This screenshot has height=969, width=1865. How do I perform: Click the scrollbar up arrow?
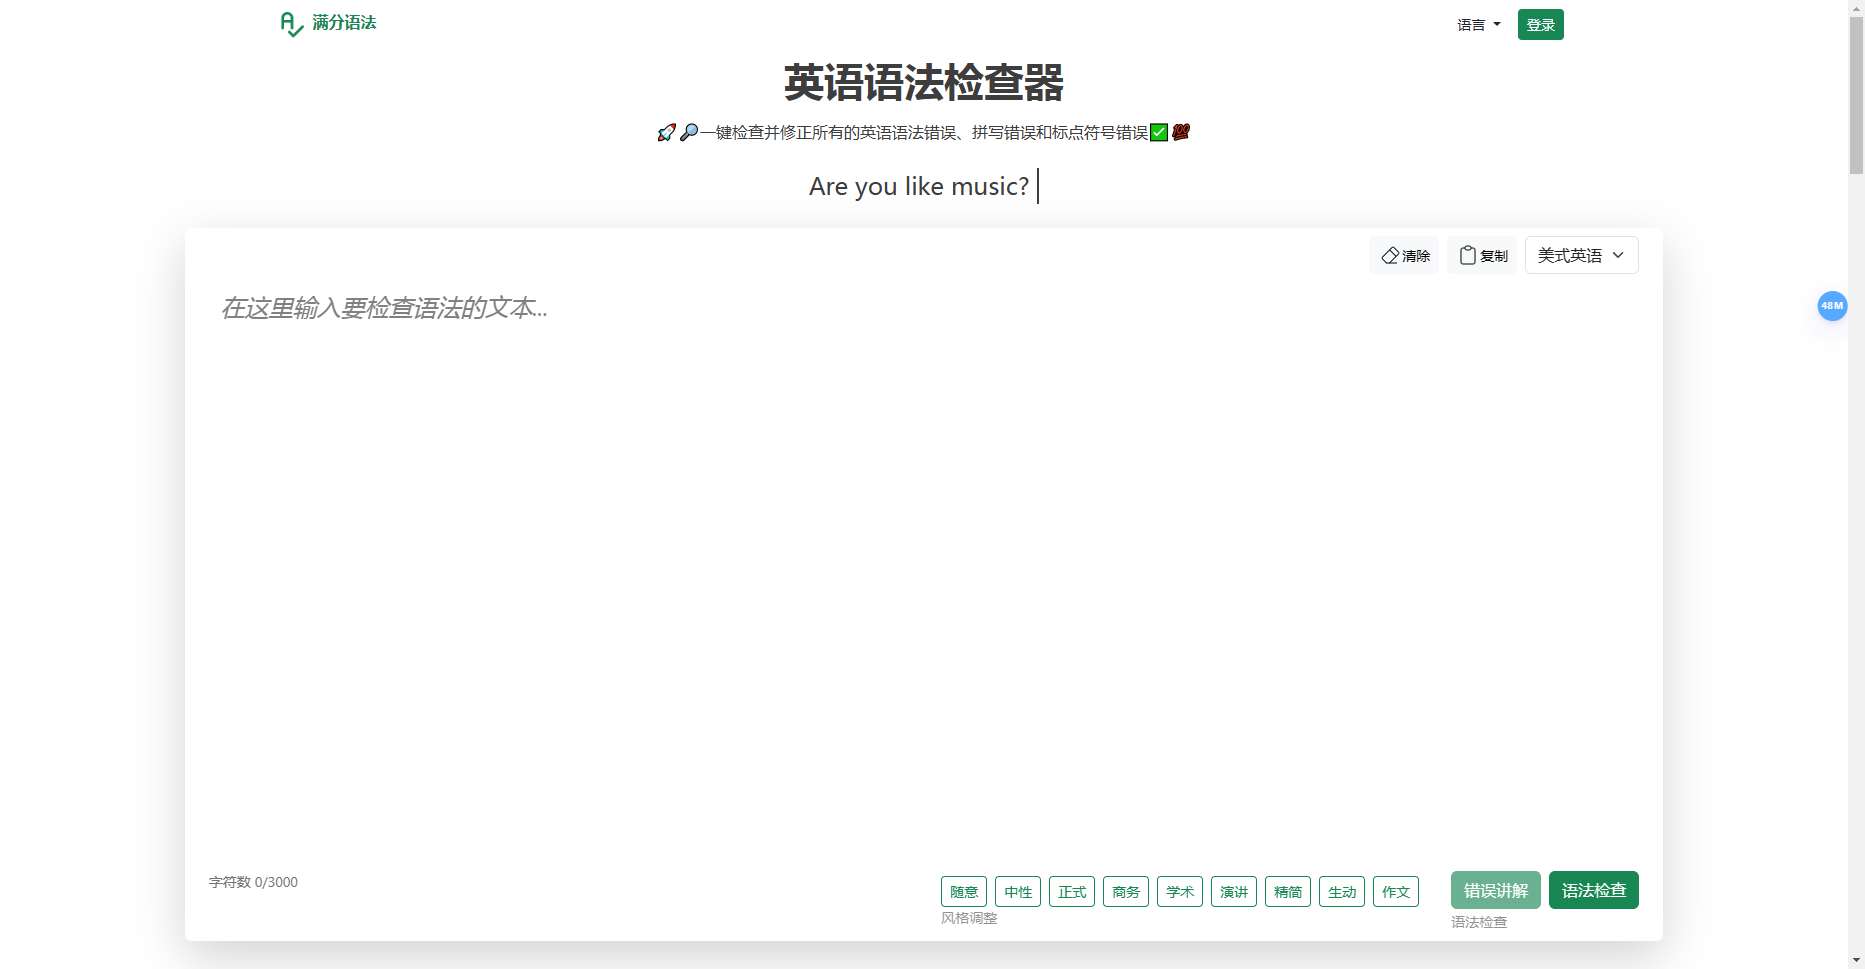click(1856, 7)
